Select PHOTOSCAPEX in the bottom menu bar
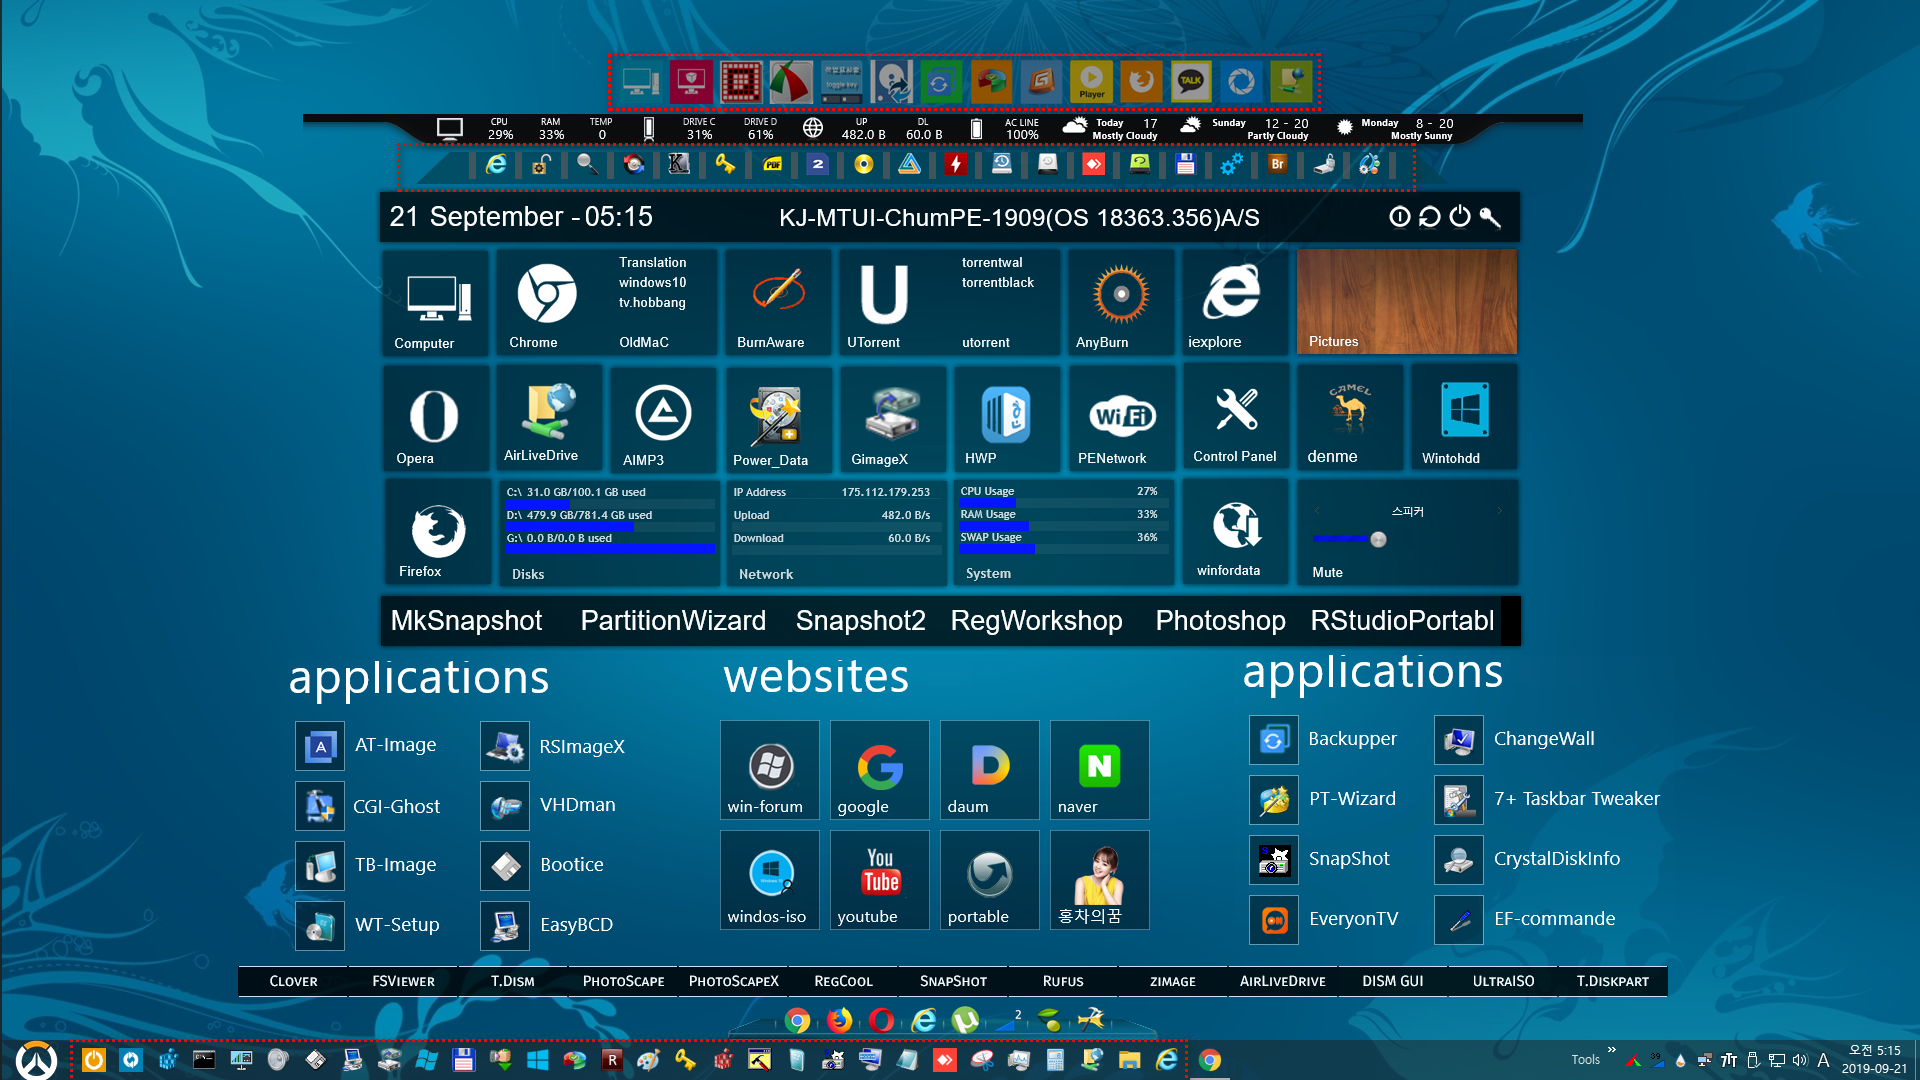Screen dimensions: 1920x1080 [733, 981]
